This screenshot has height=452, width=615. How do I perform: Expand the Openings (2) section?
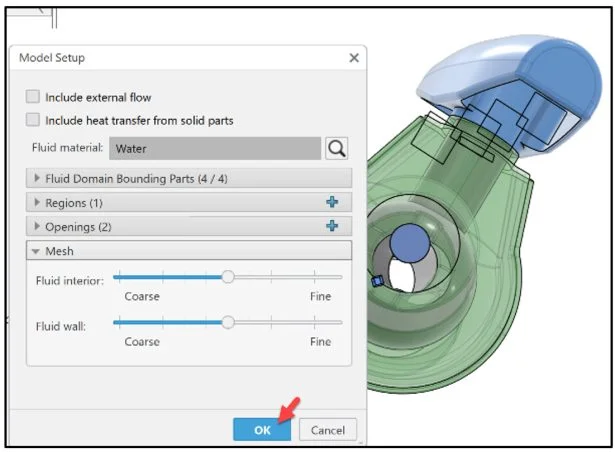(x=38, y=226)
